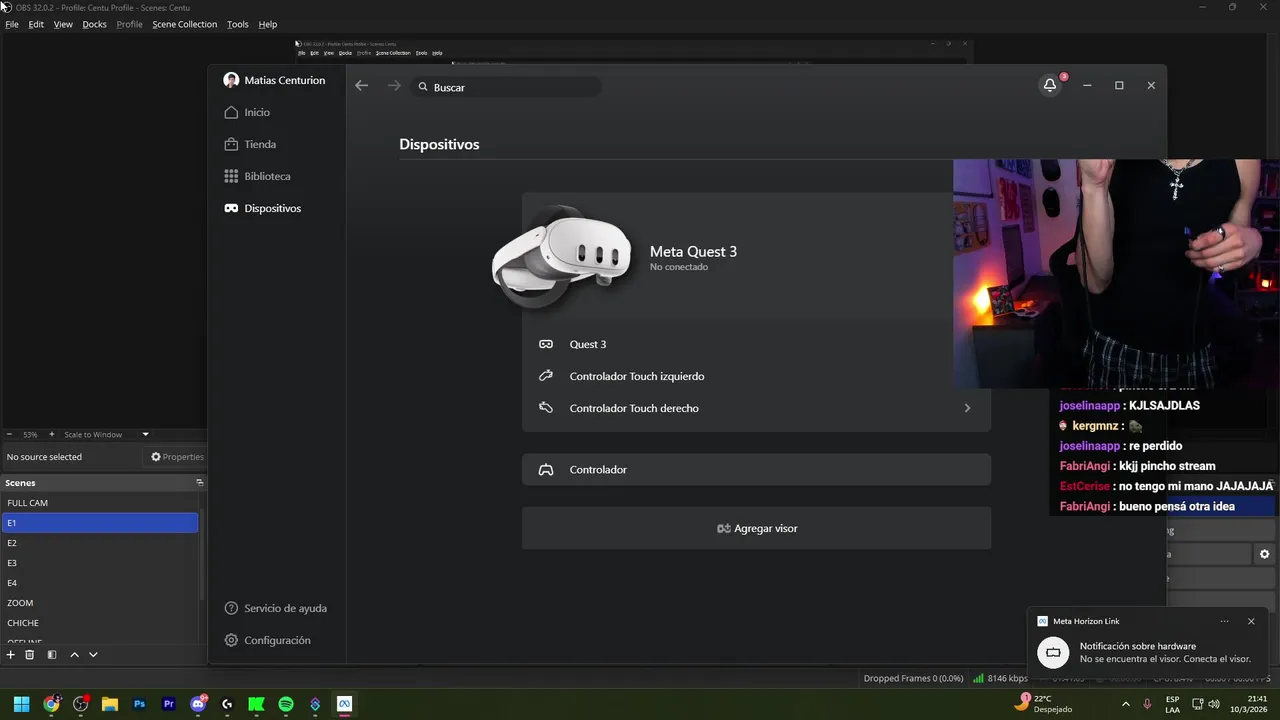Image resolution: width=1280 pixels, height=720 pixels.
Task: Open the Scale to Window dropdown
Action: pyautogui.click(x=106, y=434)
